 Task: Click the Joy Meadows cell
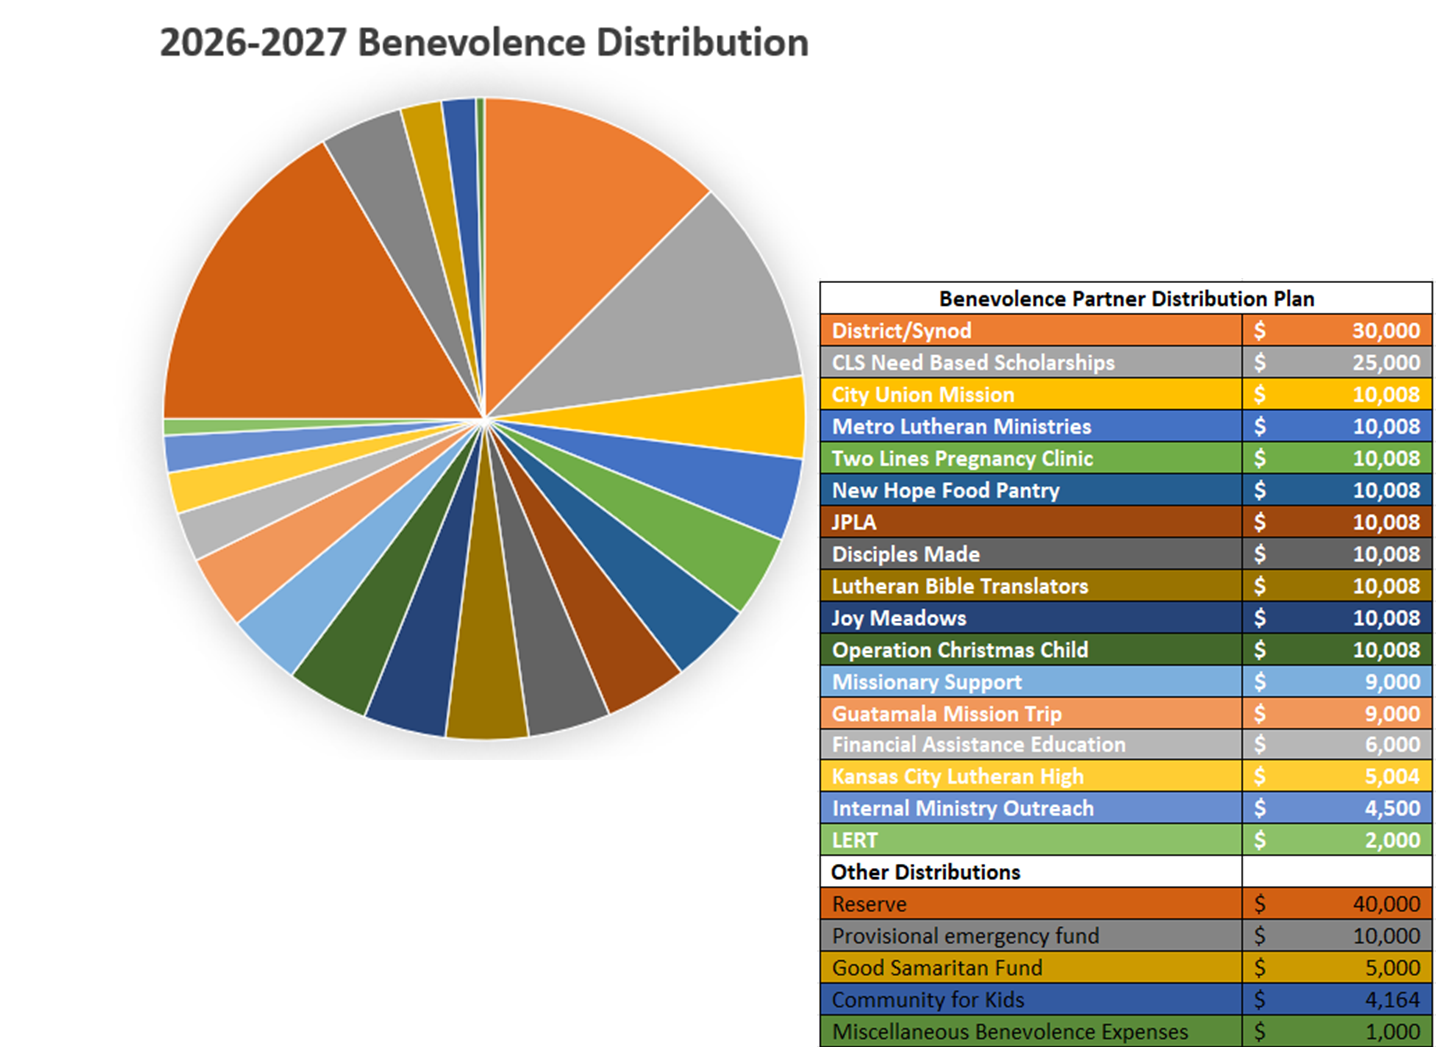1031,618
